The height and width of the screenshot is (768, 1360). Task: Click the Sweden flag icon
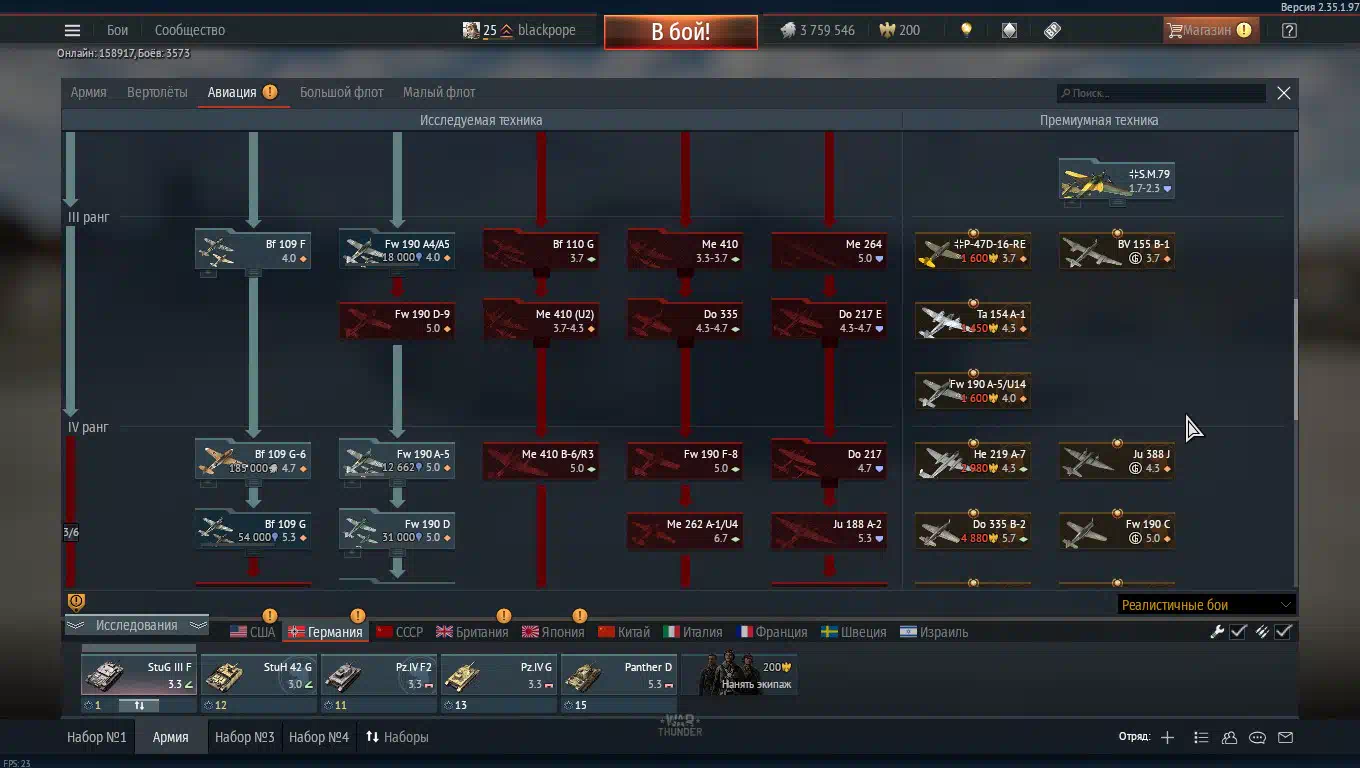(x=829, y=632)
